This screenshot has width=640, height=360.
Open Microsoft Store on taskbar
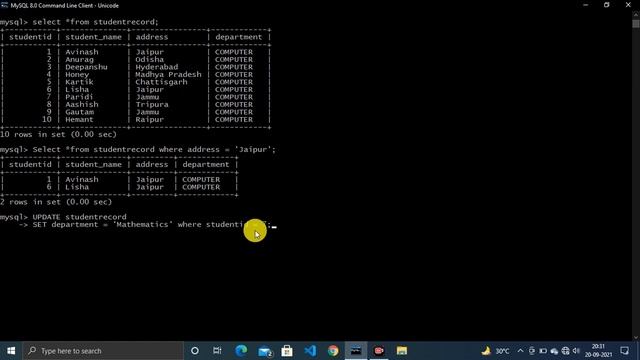(287, 351)
